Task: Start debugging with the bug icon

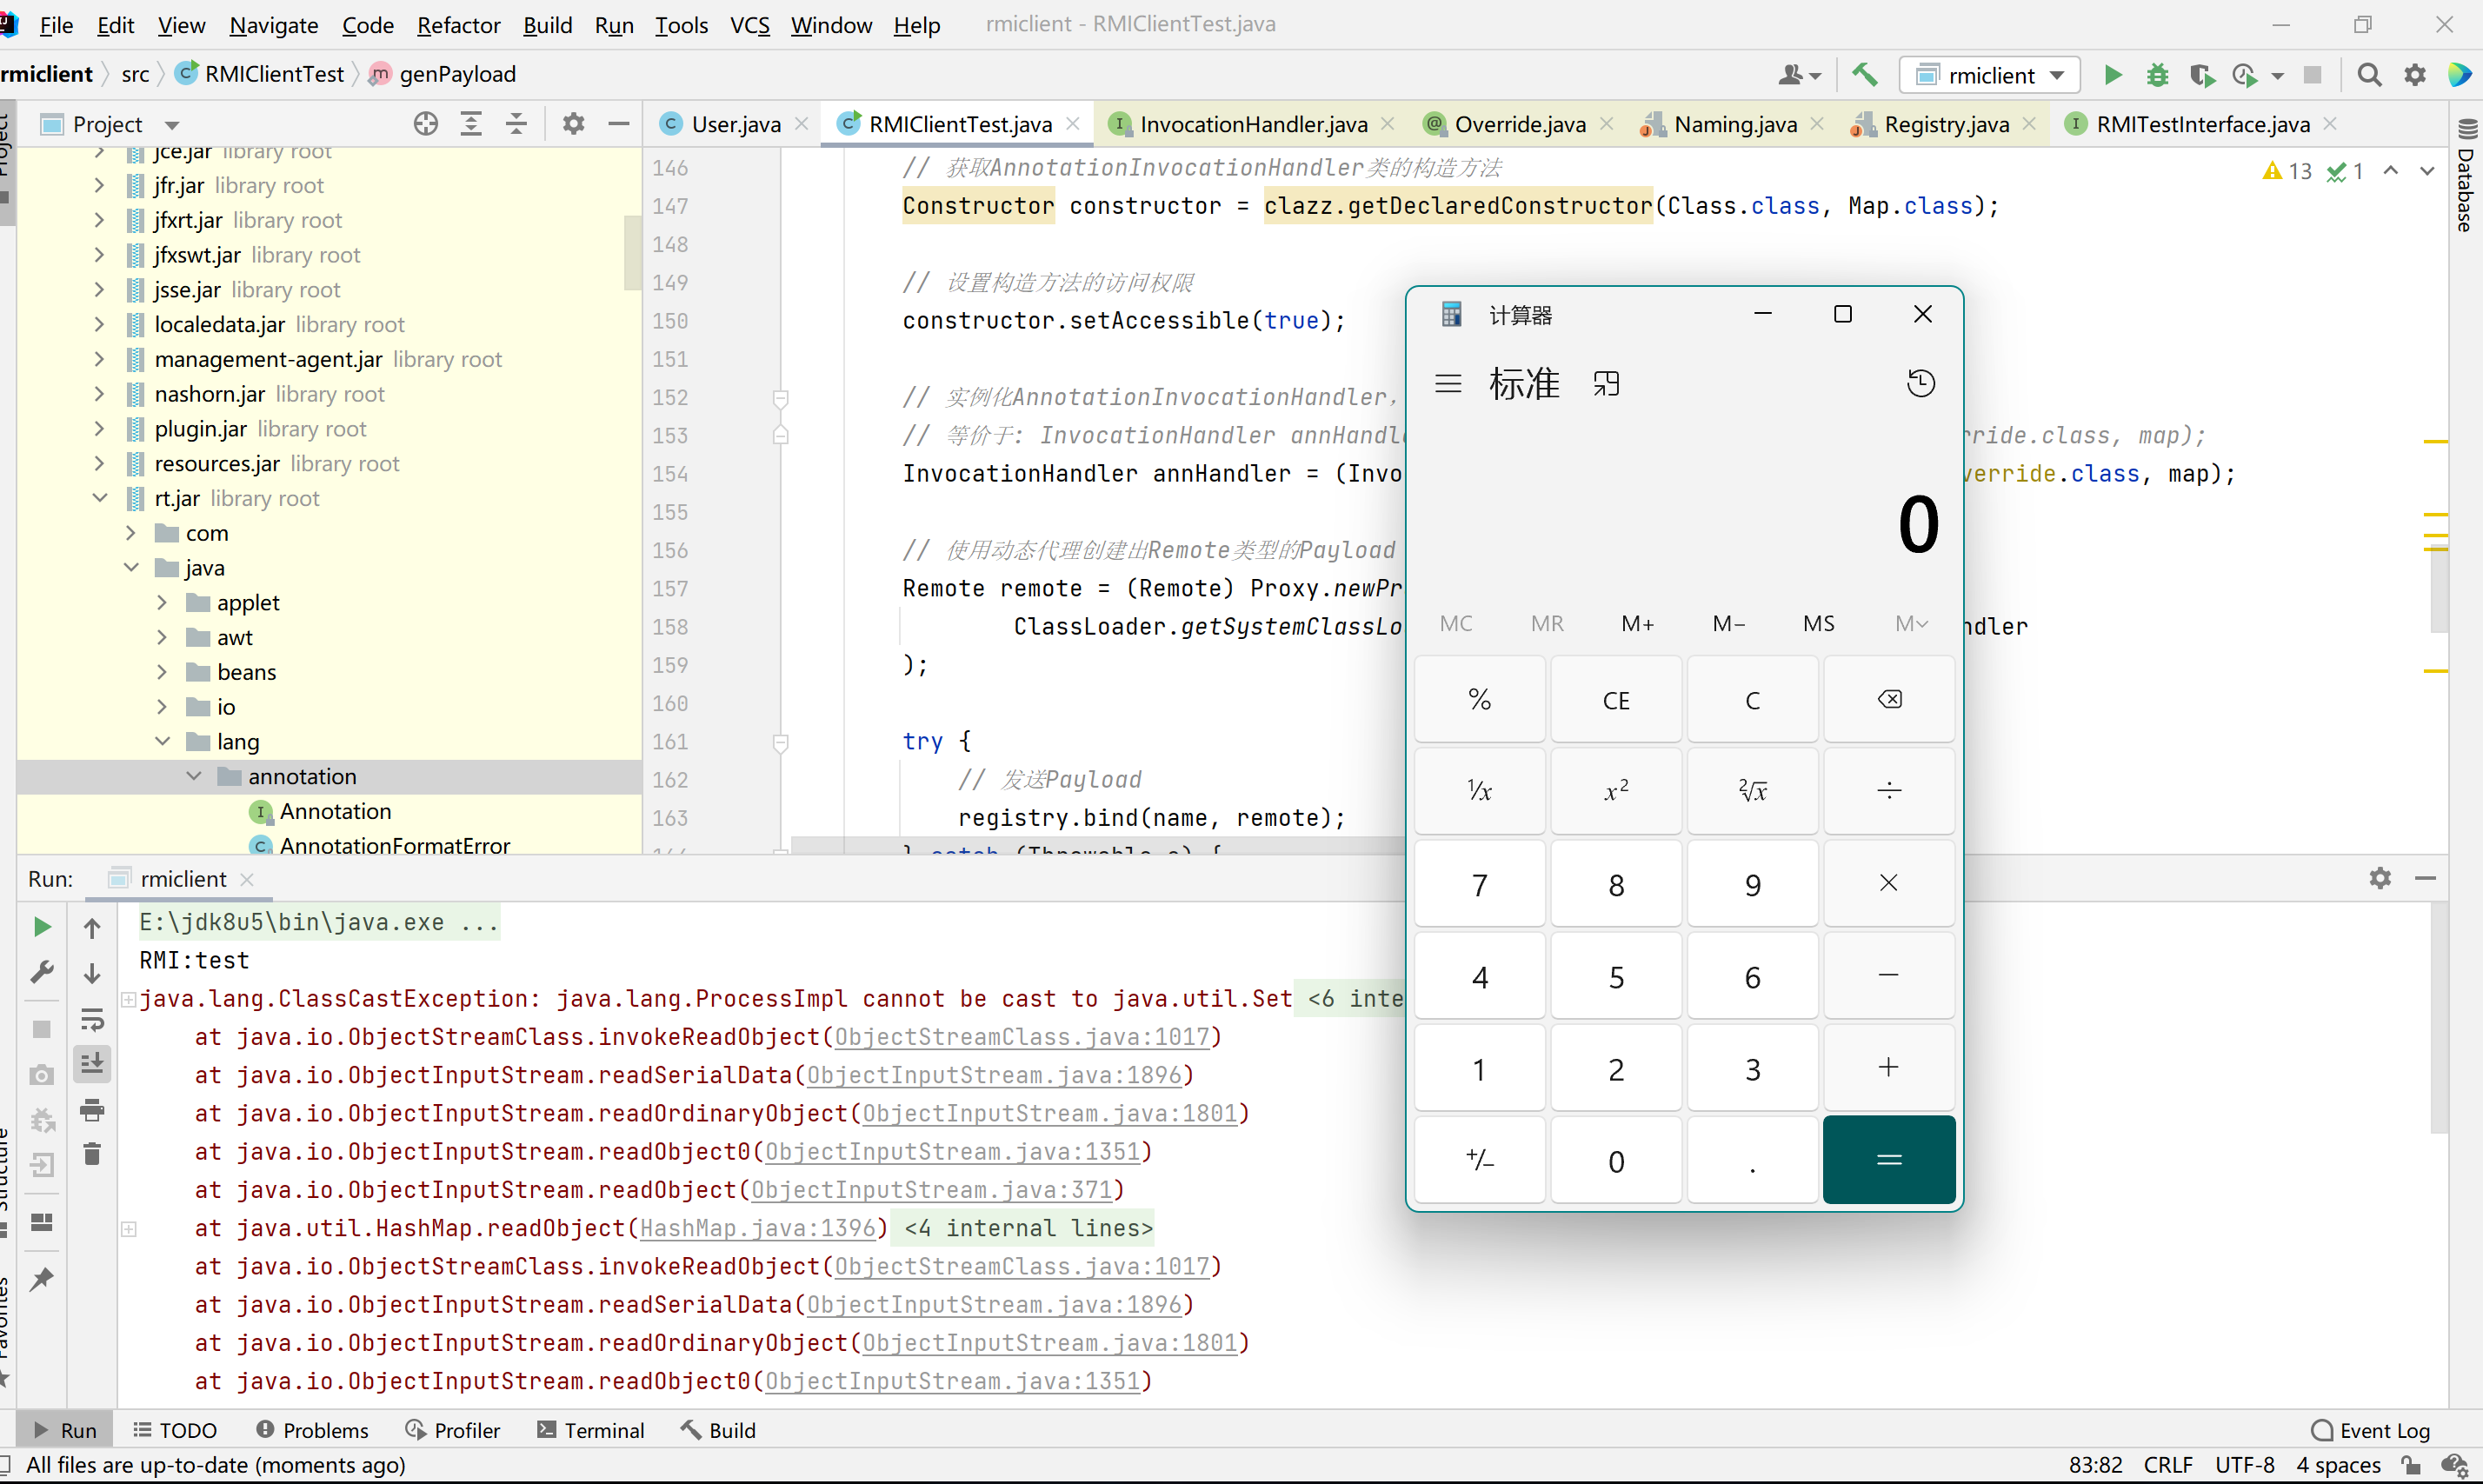Action: point(2157,75)
